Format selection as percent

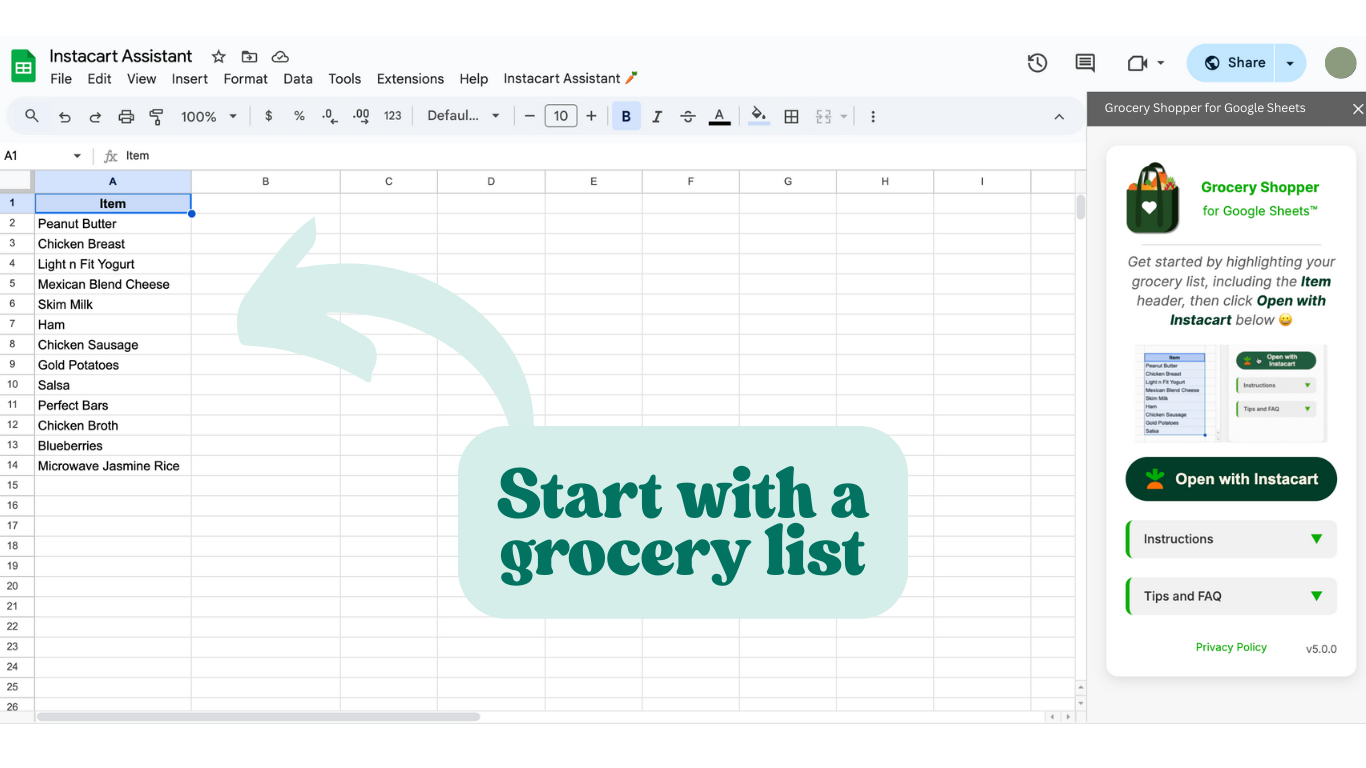(x=298, y=116)
